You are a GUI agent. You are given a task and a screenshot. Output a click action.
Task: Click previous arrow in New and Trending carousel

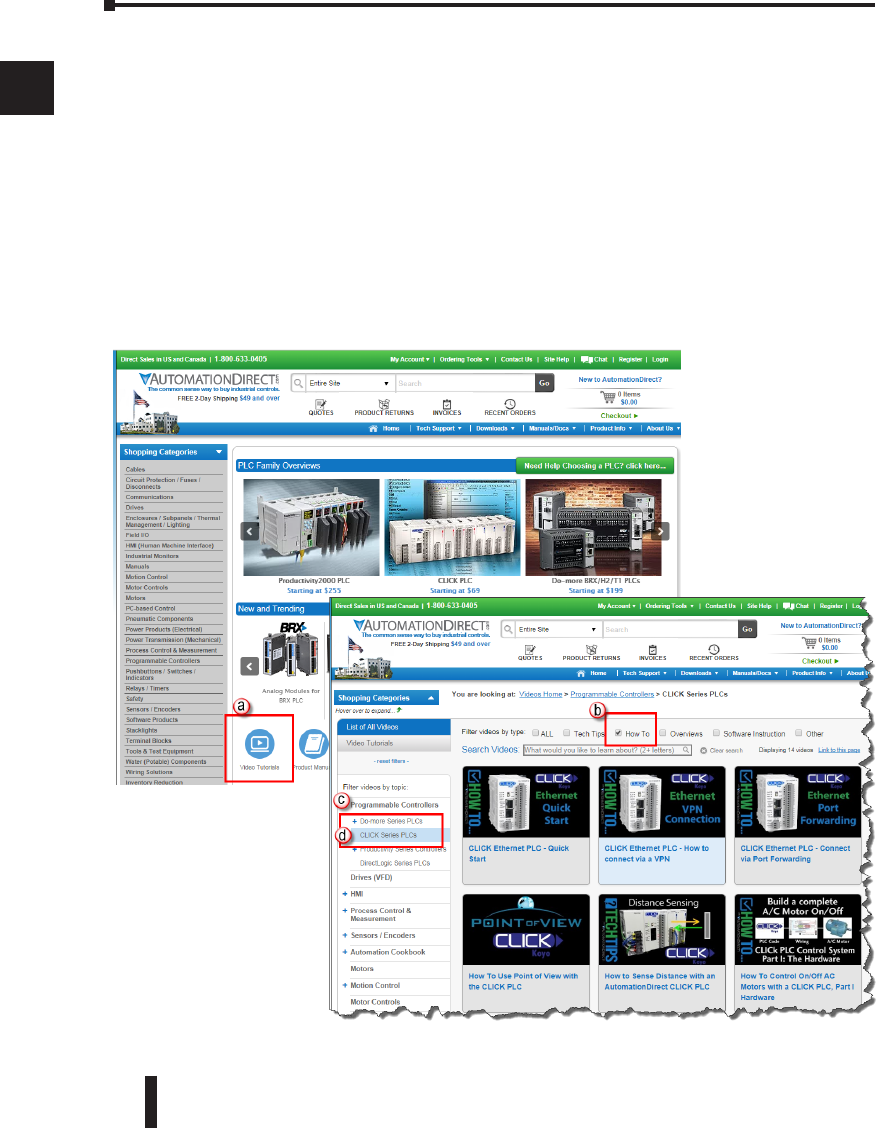click(x=250, y=666)
